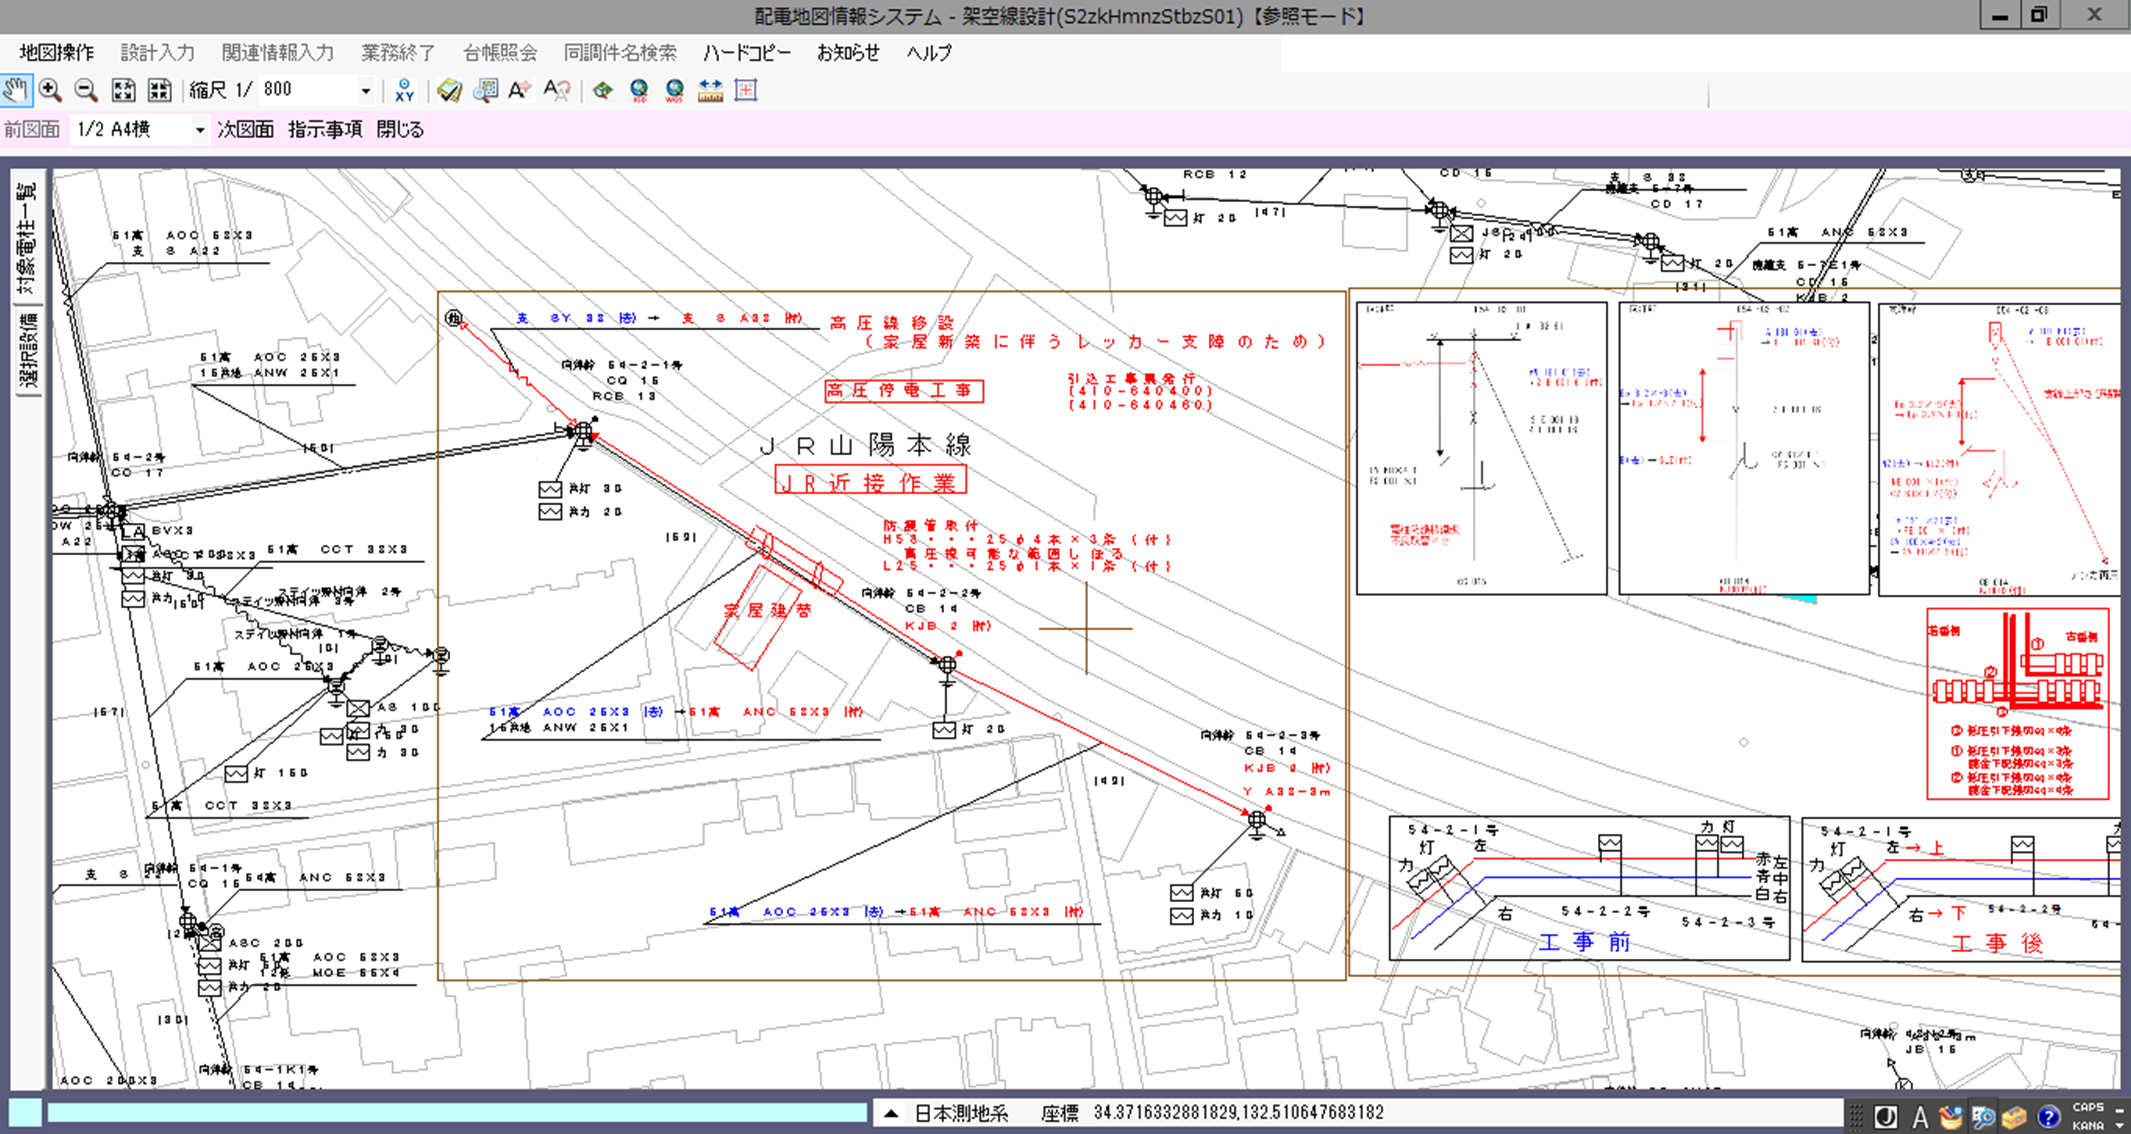The height and width of the screenshot is (1134, 2131).
Task: Click the red crosshair frame icon
Action: 746,91
